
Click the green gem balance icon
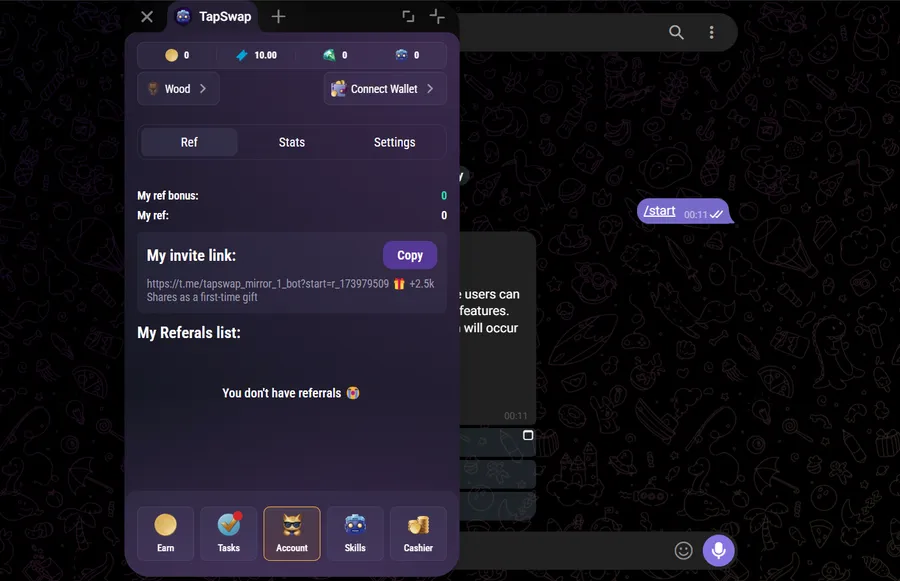pos(329,55)
